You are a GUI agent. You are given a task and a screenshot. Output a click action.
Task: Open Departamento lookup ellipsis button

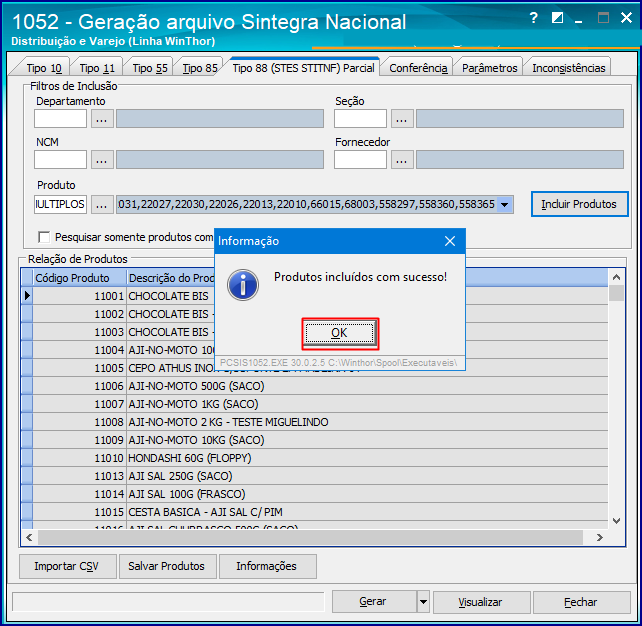[x=102, y=119]
